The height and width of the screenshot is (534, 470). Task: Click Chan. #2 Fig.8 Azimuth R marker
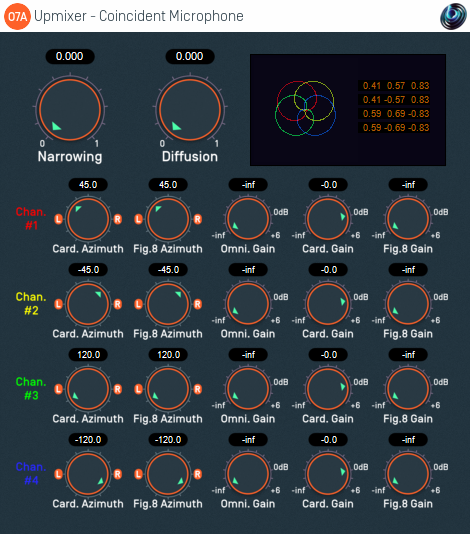click(x=198, y=304)
